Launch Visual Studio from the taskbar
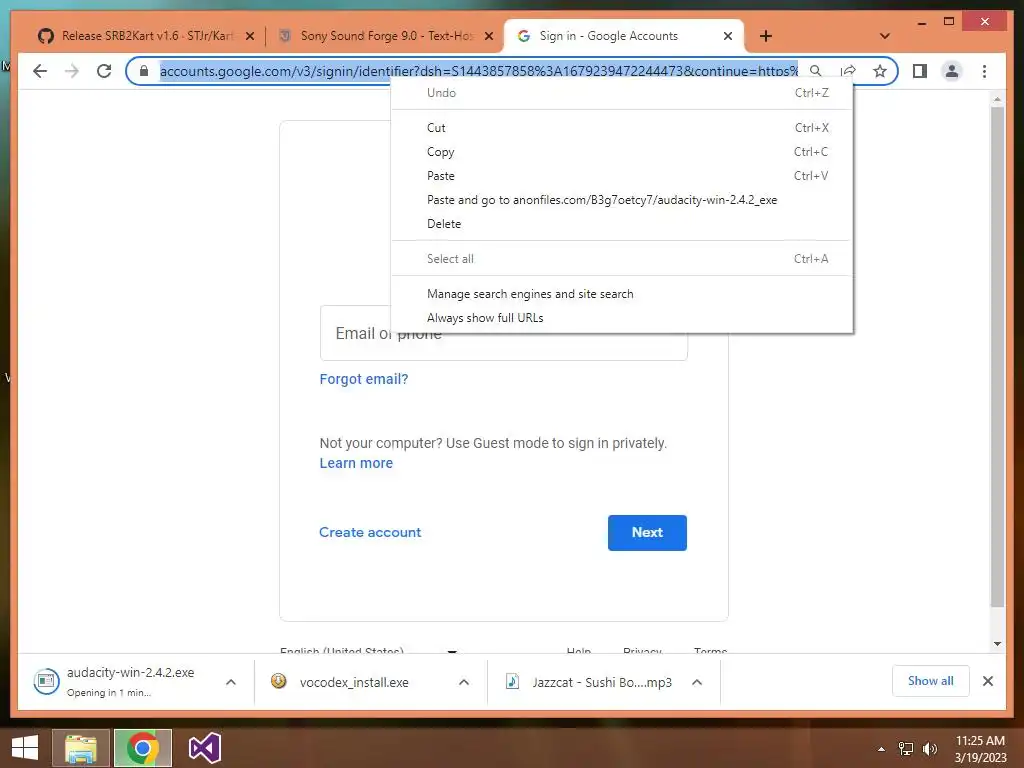 [x=205, y=748]
